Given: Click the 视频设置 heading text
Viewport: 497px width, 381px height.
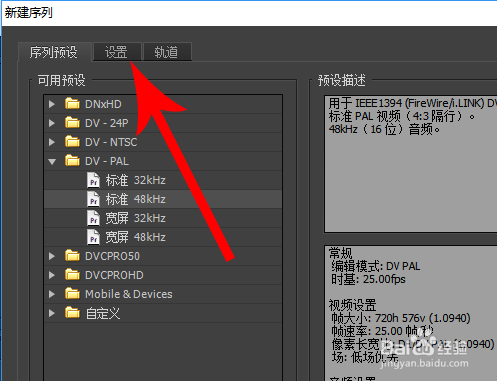Looking at the screenshot, I should tap(353, 305).
